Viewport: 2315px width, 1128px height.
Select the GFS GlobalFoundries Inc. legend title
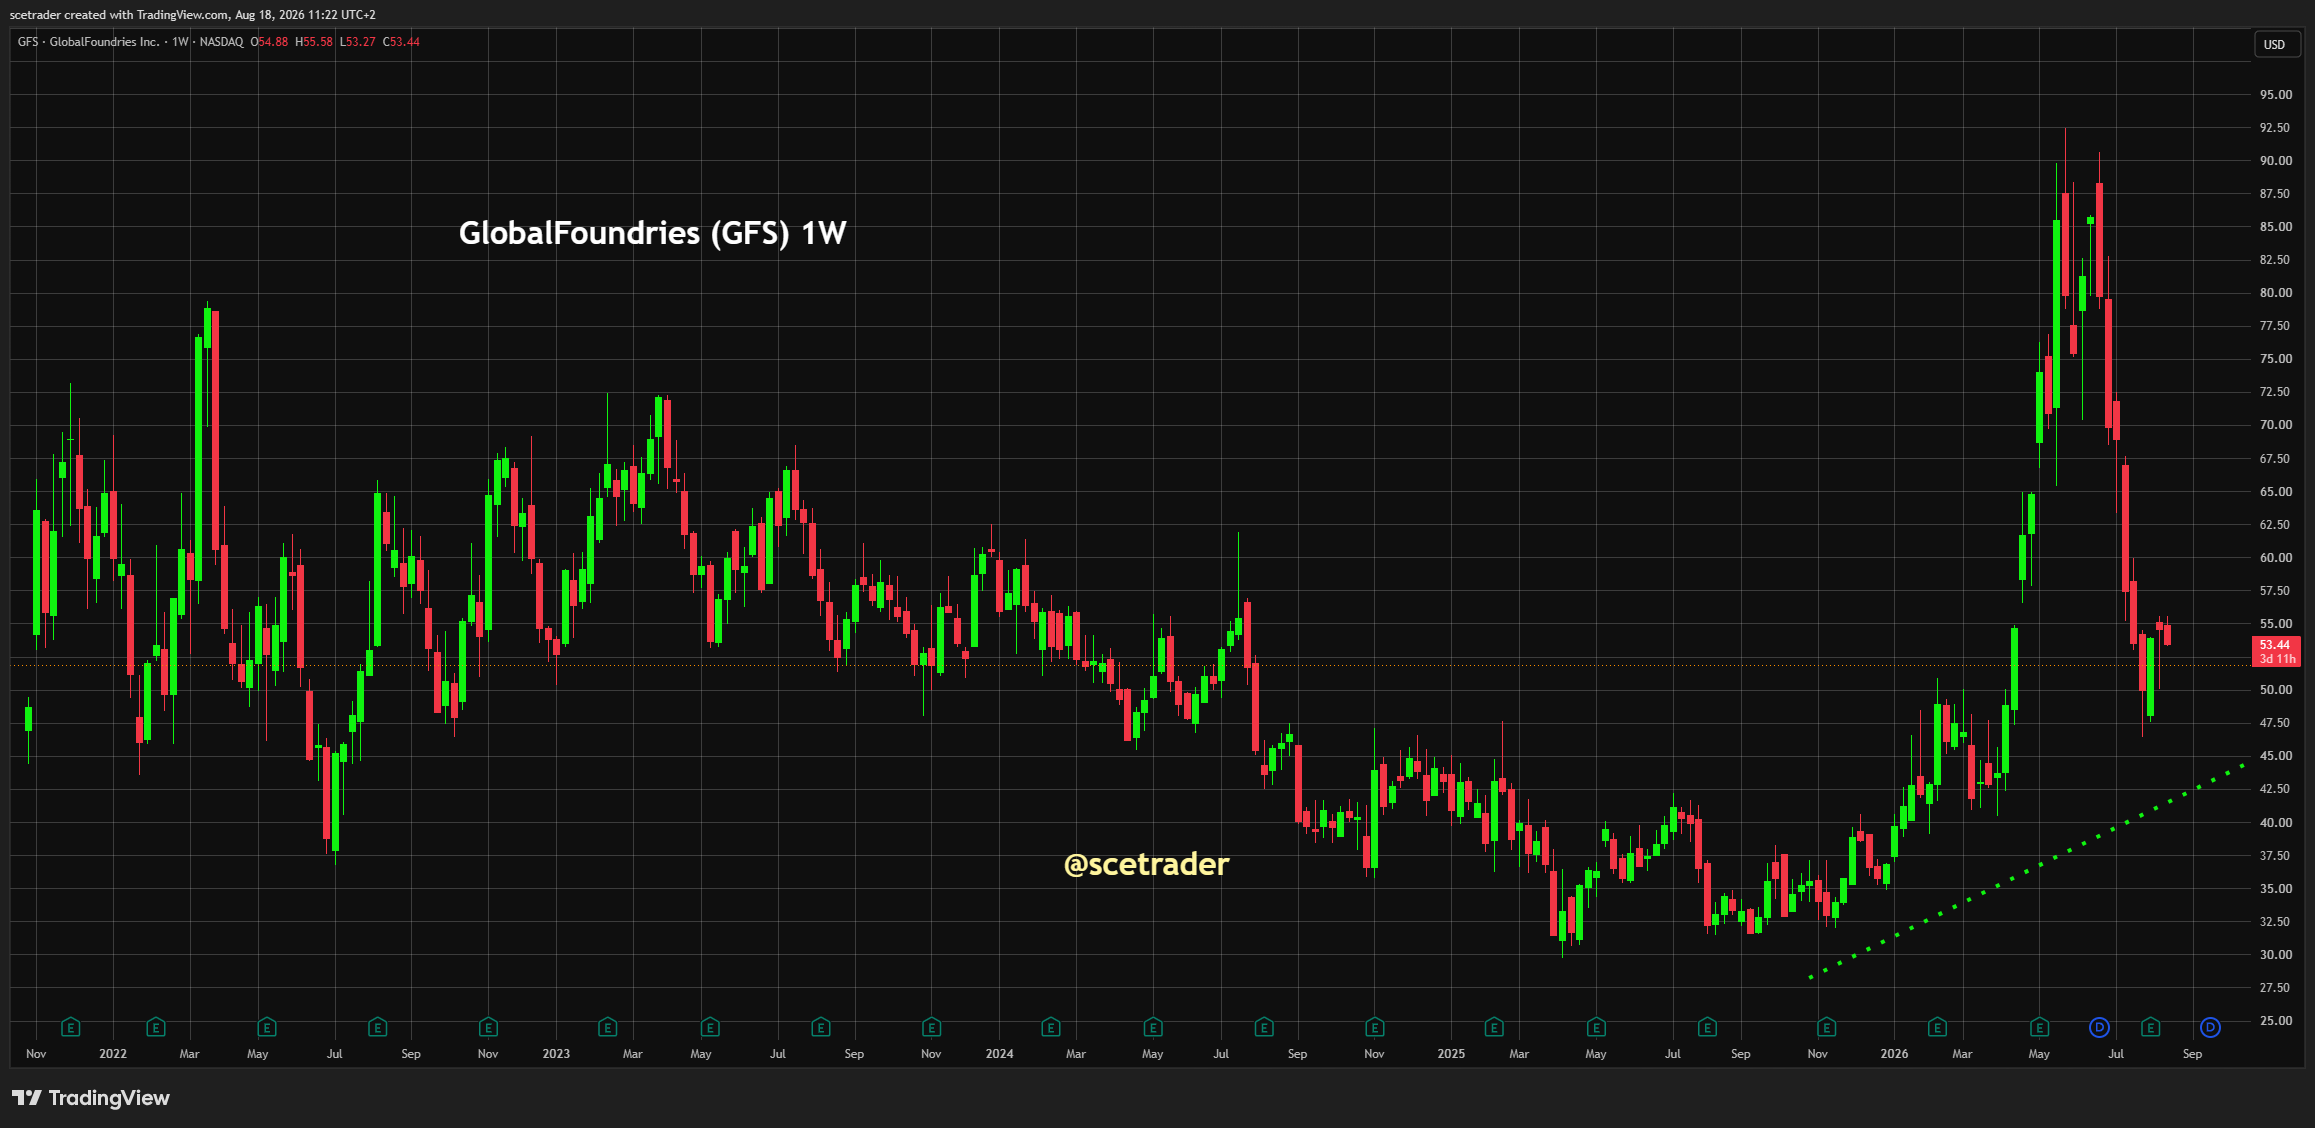(88, 42)
